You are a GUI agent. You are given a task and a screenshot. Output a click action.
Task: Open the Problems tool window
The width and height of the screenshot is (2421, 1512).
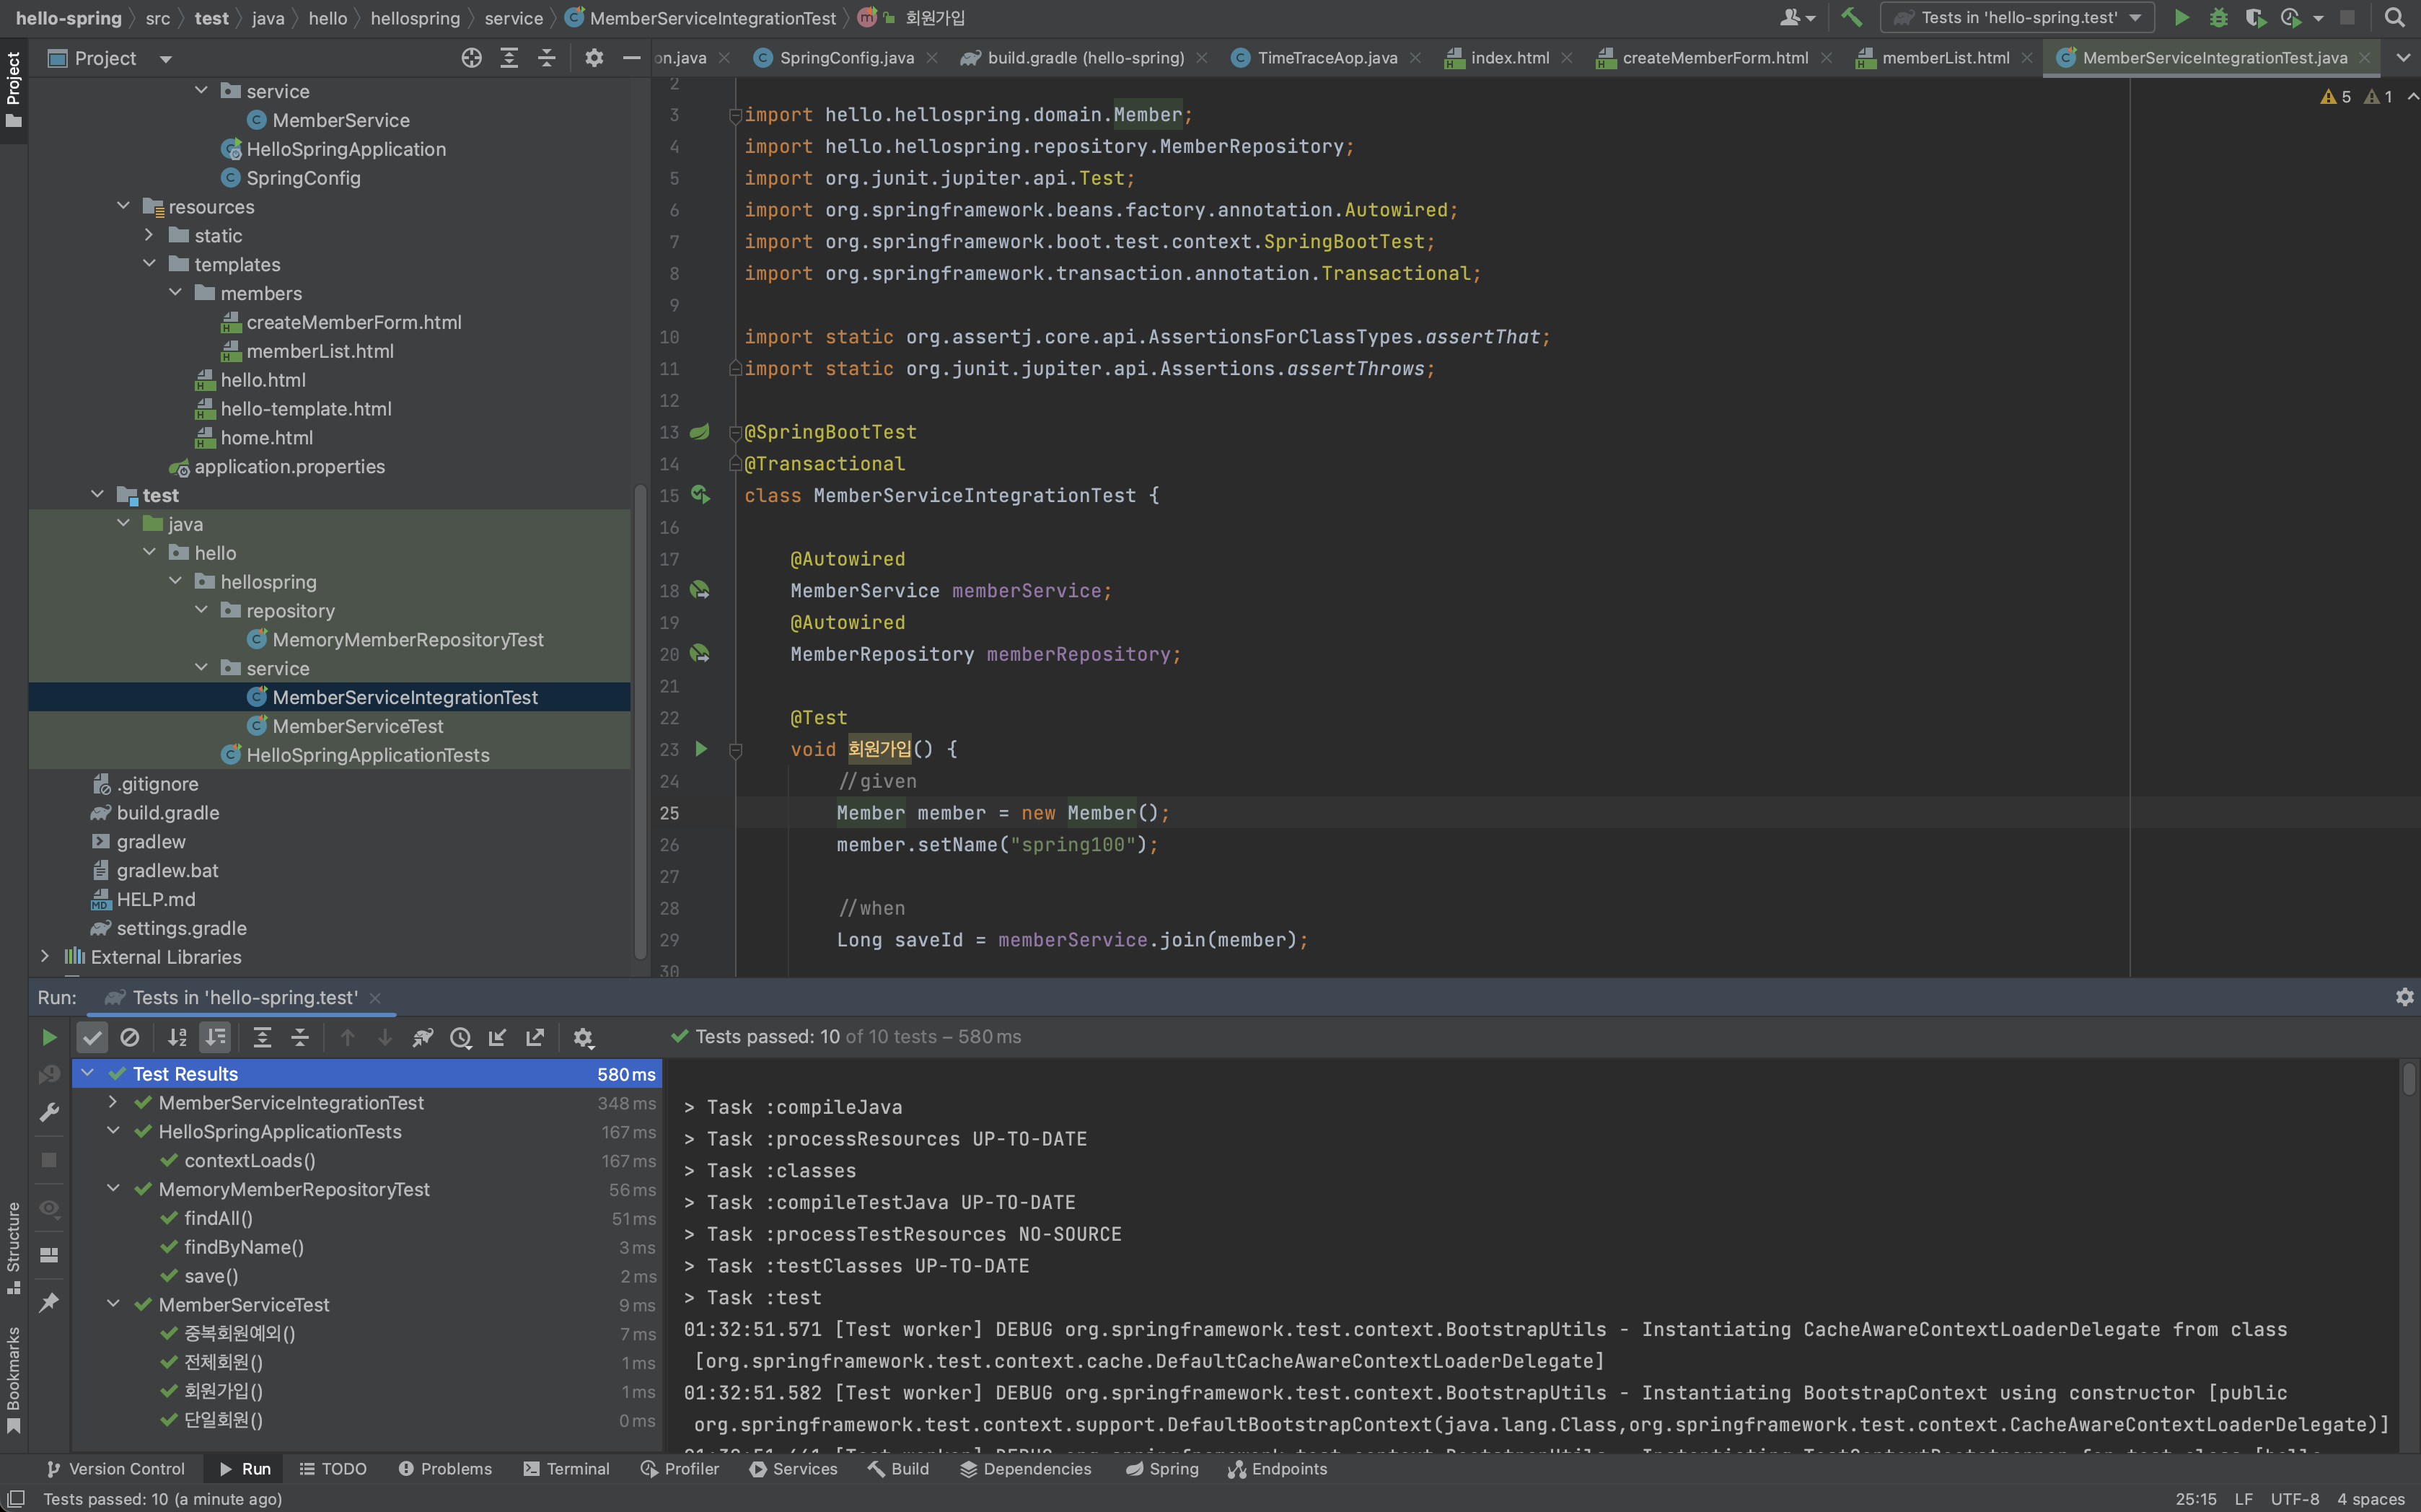[445, 1468]
